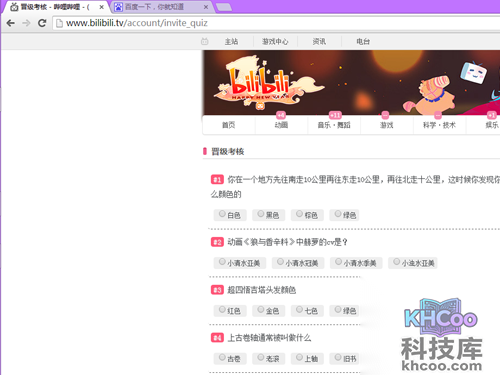Choose third cv option in question 2
Image resolution: width=500 pixels, height=375 pixels.
click(356, 263)
